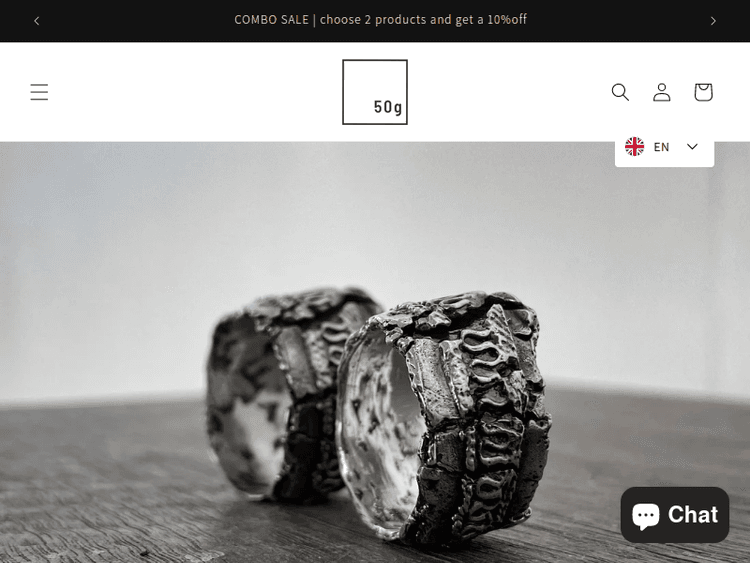Screen dimensions: 750x563
Task: Click the UK flag icon
Action: pos(634,146)
